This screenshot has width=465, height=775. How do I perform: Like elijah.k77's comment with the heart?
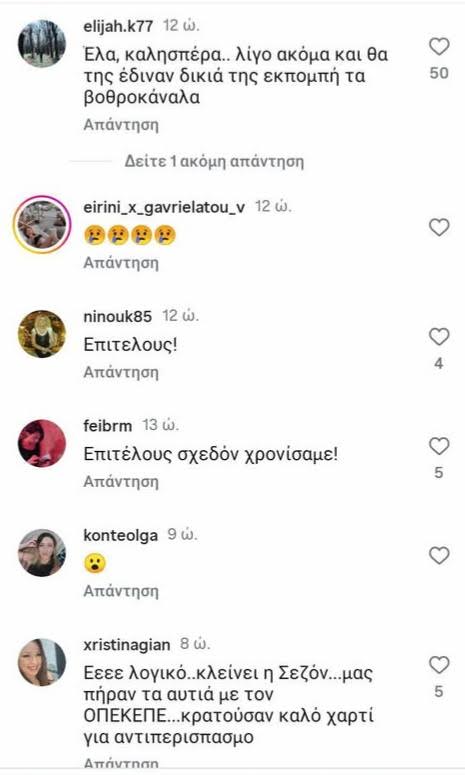[x=439, y=46]
